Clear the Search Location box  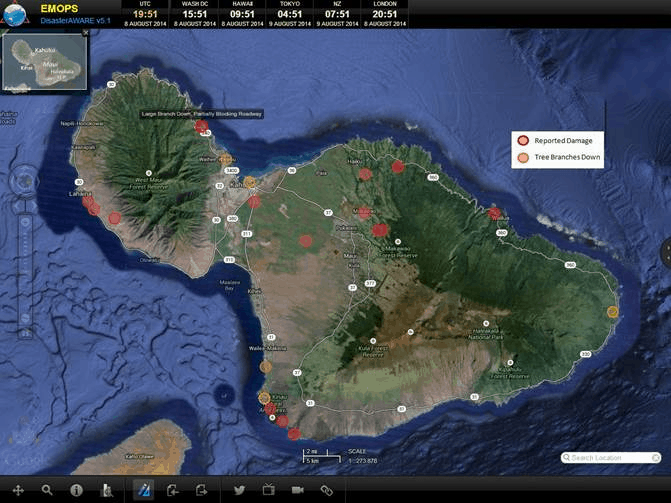[x=655, y=458]
